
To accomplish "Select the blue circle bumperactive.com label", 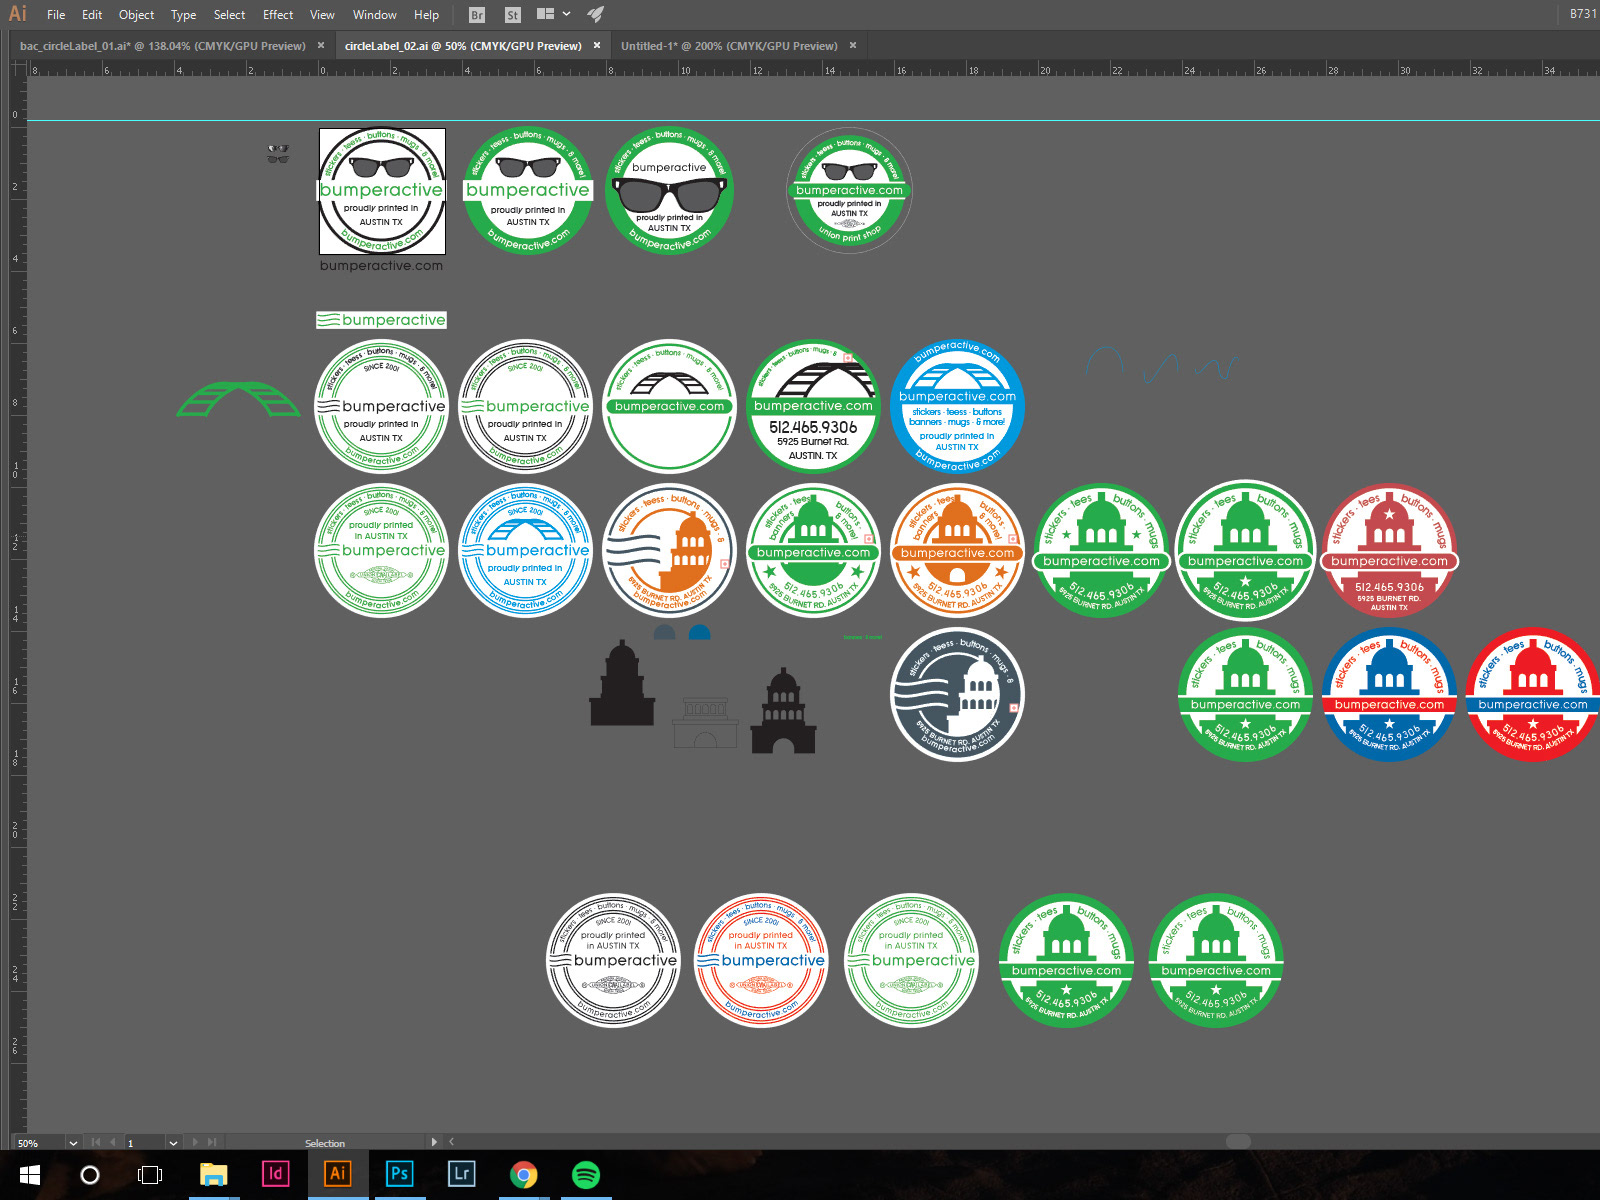I will [x=957, y=406].
